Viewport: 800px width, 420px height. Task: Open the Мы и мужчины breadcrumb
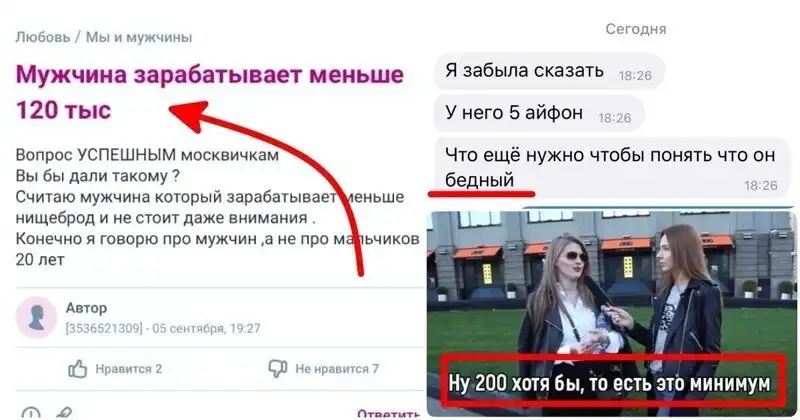coord(139,37)
